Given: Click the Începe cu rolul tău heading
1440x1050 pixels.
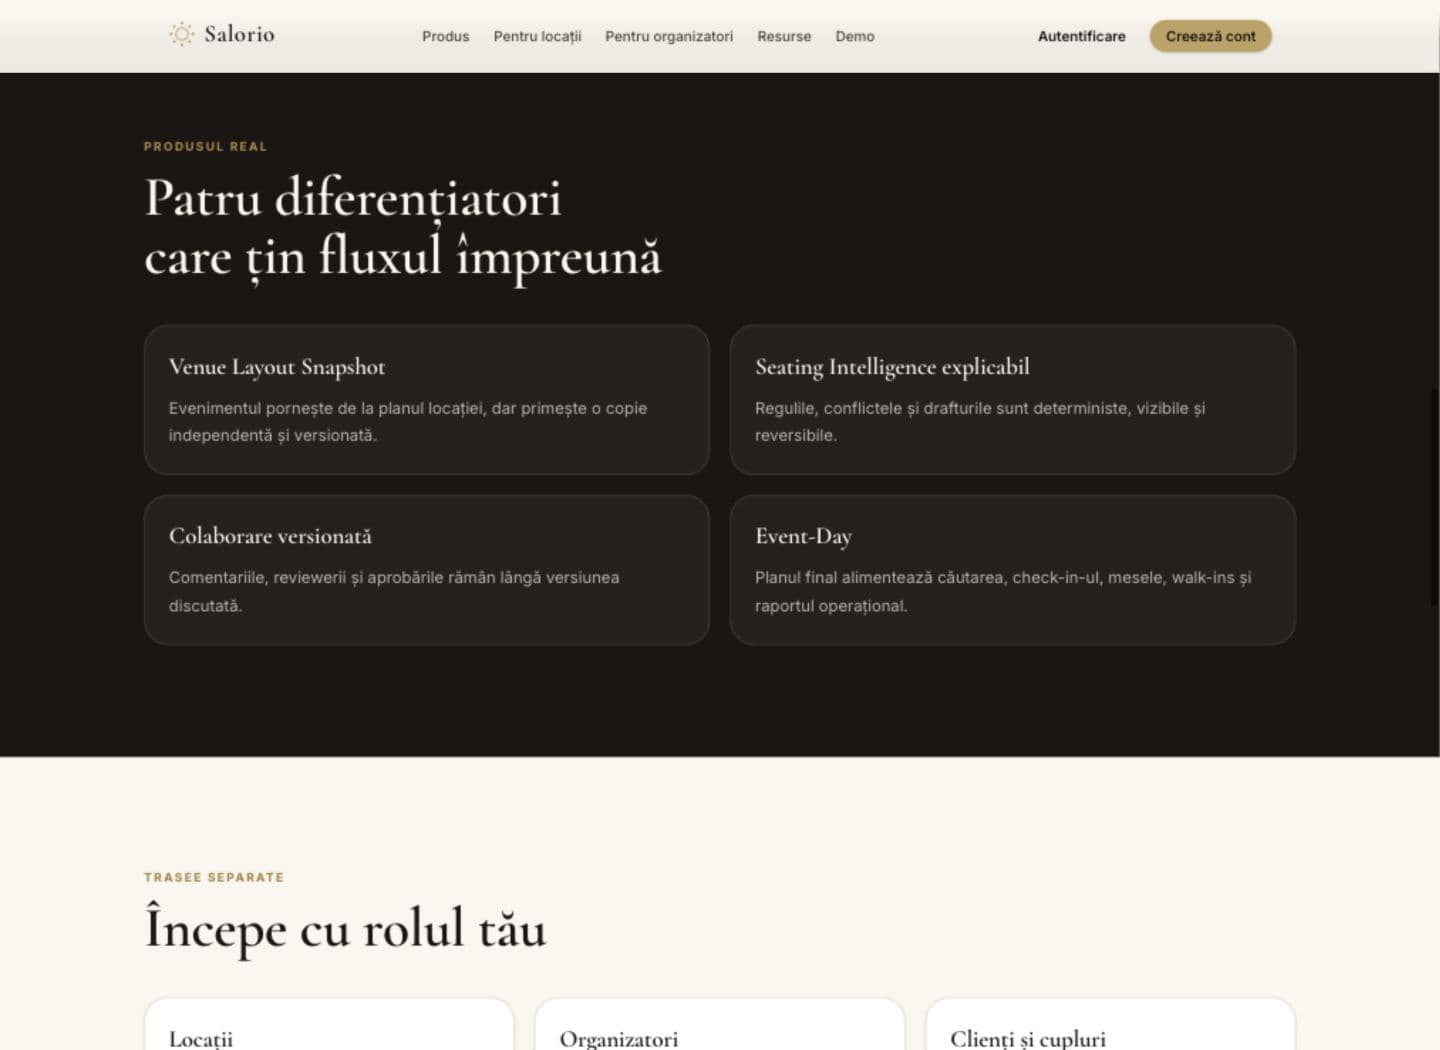Looking at the screenshot, I should point(345,929).
